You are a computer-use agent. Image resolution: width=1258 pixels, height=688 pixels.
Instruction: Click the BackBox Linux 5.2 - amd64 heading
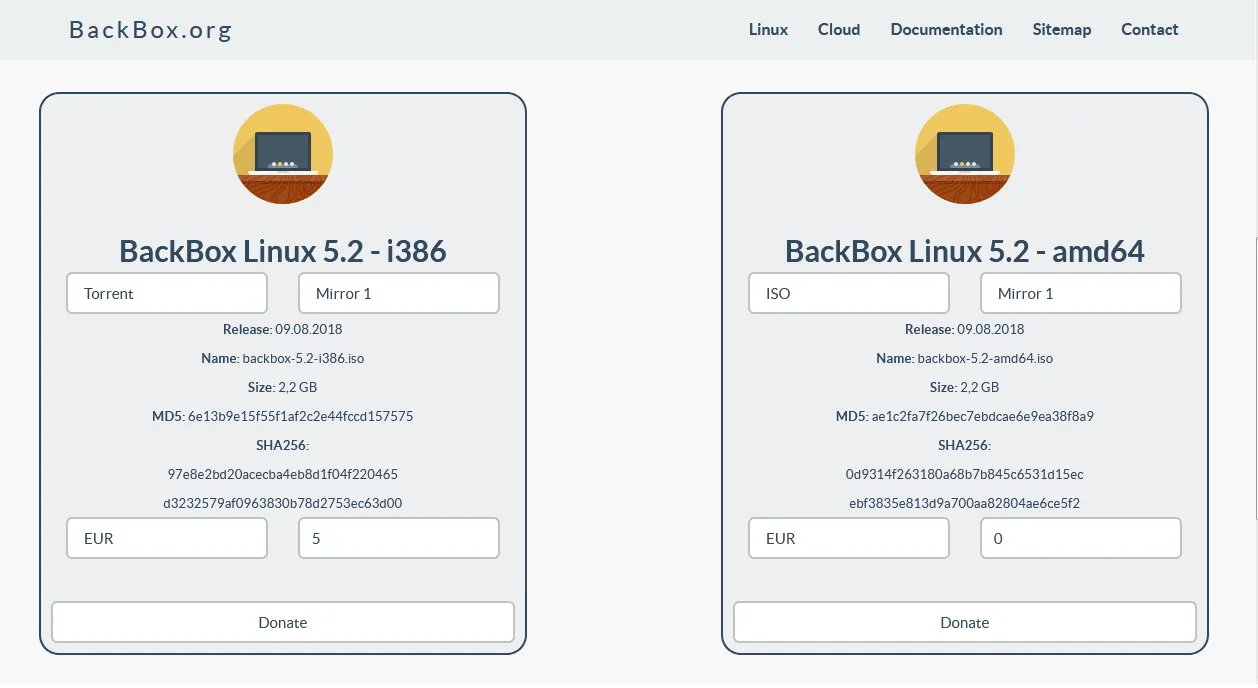[965, 251]
